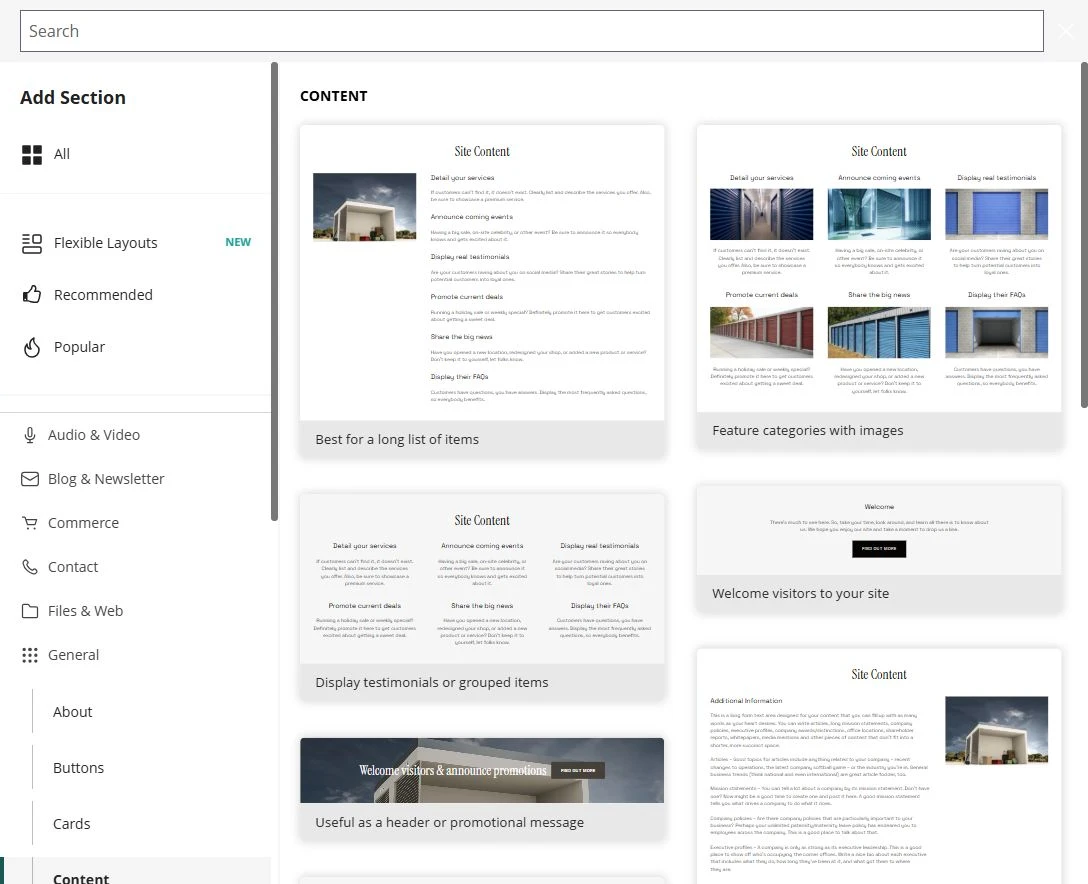Open Flexible Layouts category
The image size is (1088, 884).
click(x=135, y=243)
